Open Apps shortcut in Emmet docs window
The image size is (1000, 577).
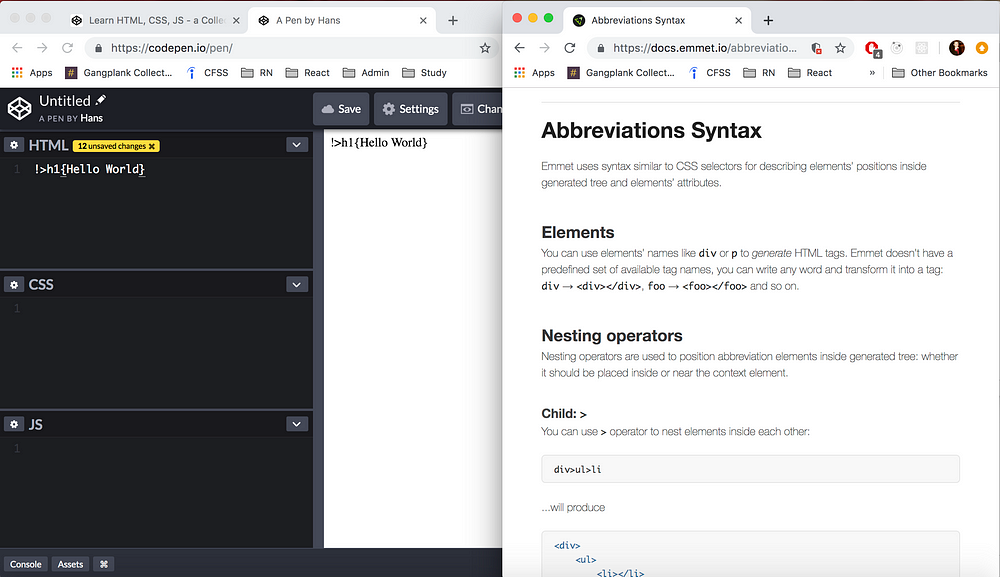[x=534, y=73]
